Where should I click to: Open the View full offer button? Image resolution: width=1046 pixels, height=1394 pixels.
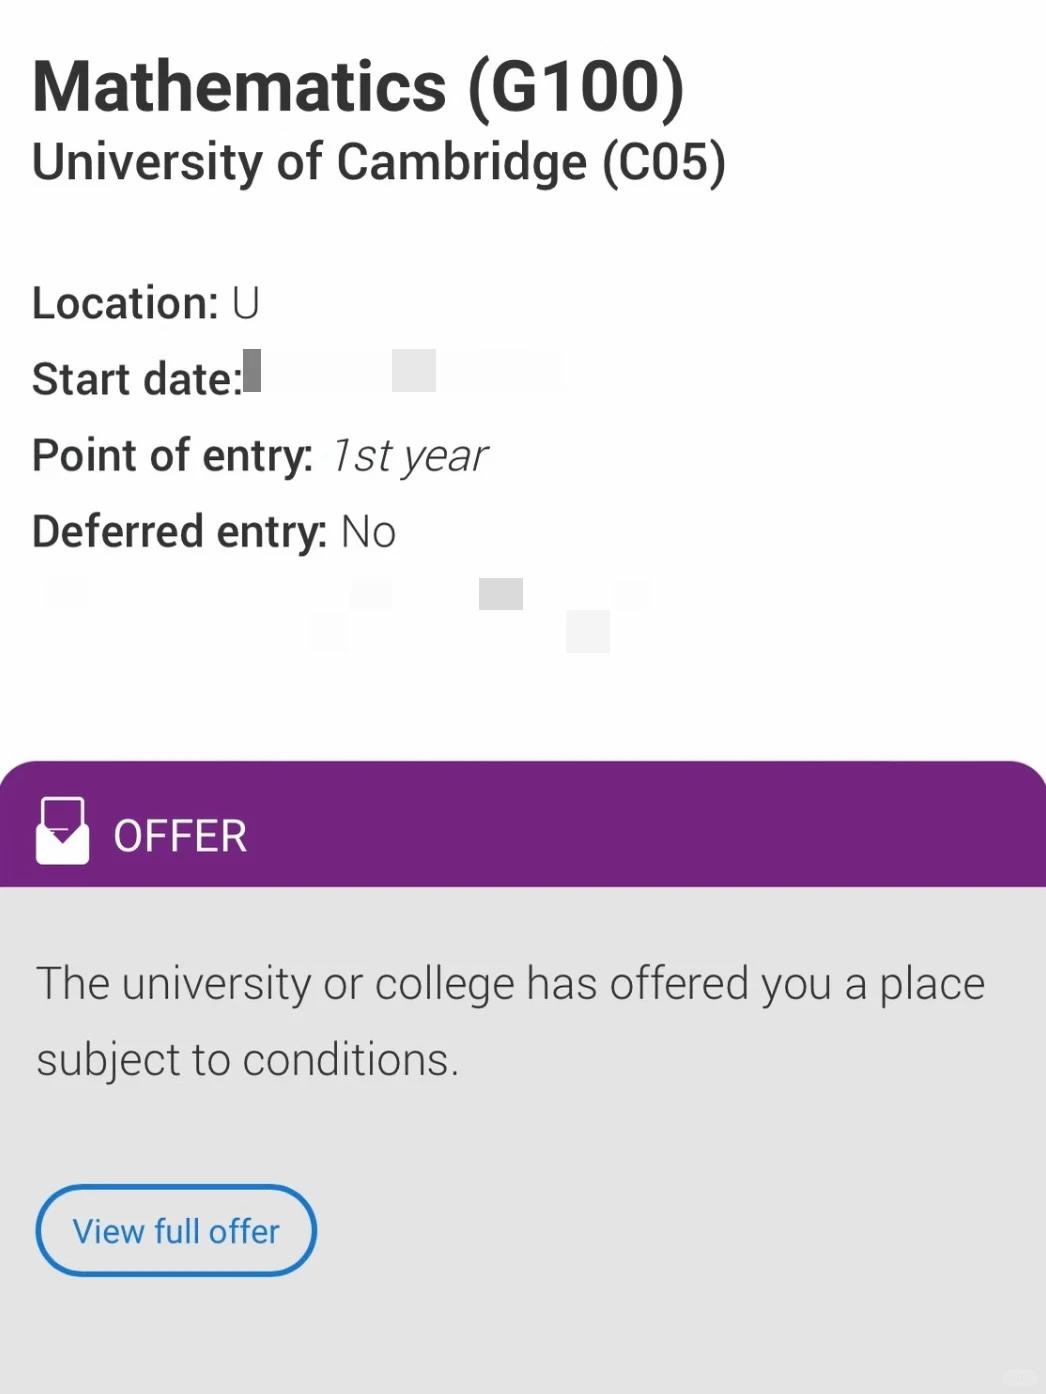[176, 1230]
